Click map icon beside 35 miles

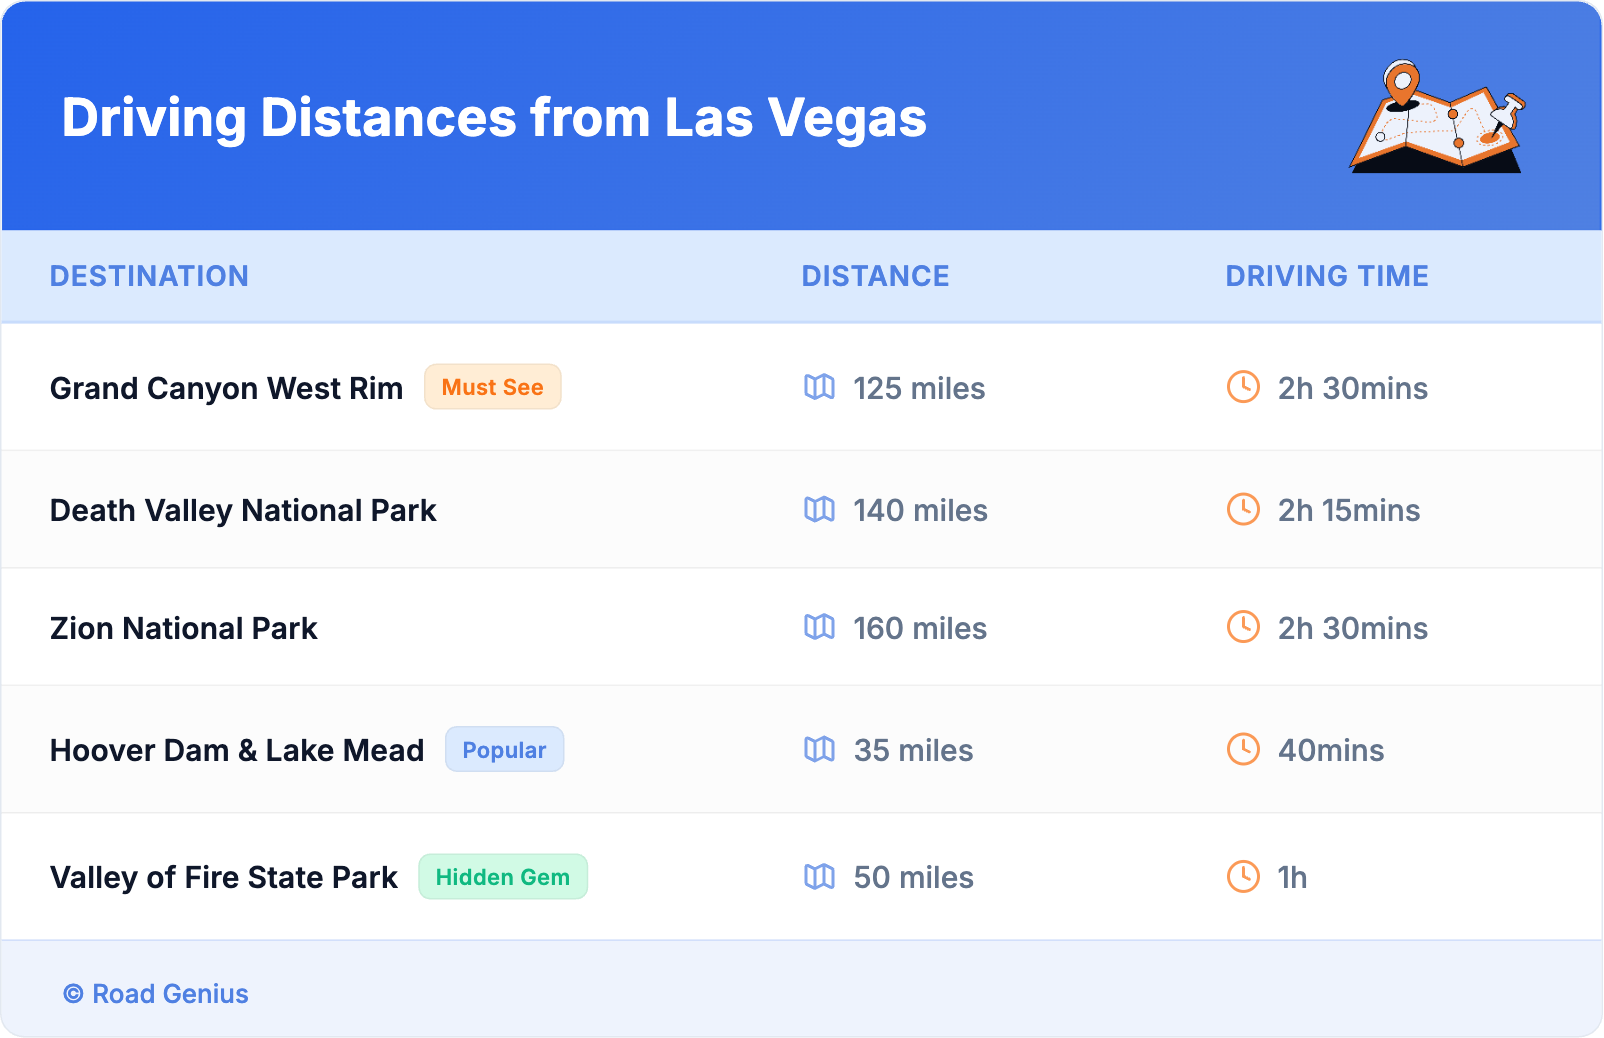click(819, 749)
